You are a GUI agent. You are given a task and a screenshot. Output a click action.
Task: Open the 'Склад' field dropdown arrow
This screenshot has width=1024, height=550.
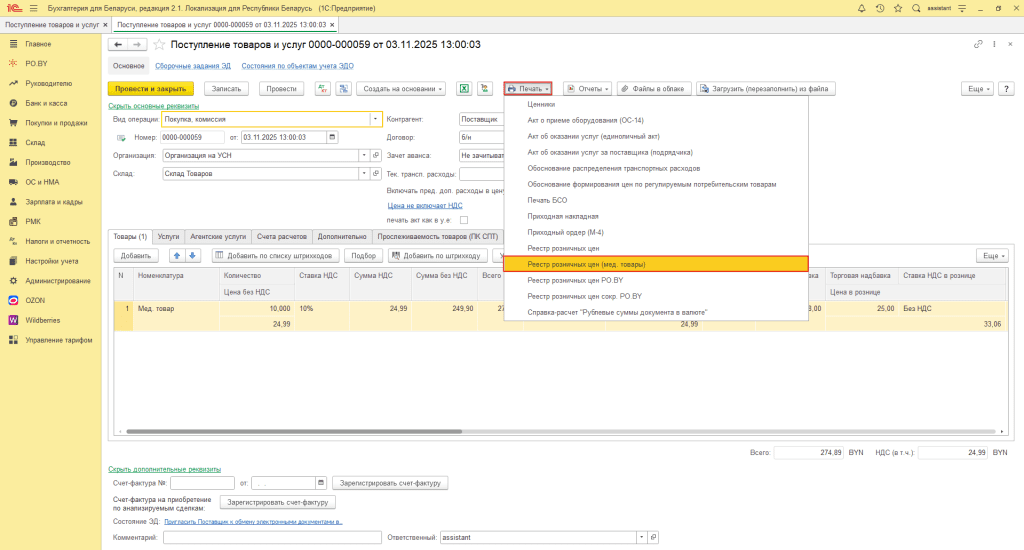[364, 173]
